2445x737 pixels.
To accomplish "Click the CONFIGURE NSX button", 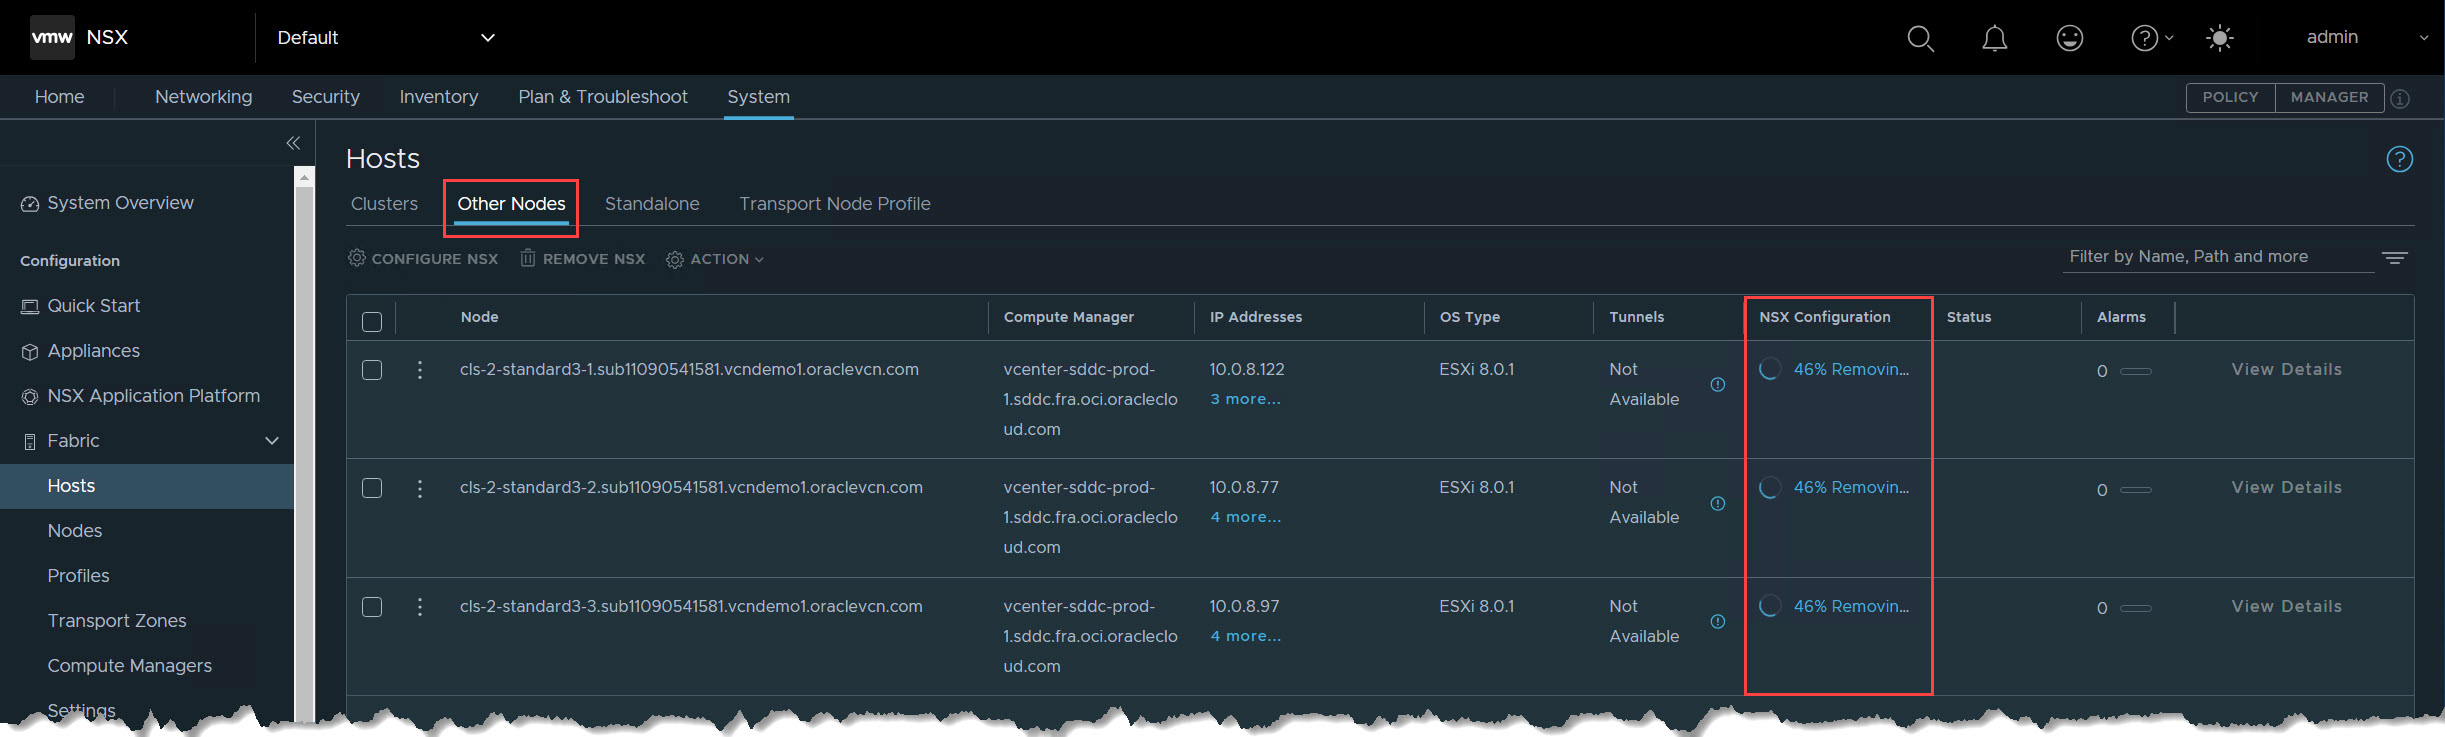I will (423, 259).
